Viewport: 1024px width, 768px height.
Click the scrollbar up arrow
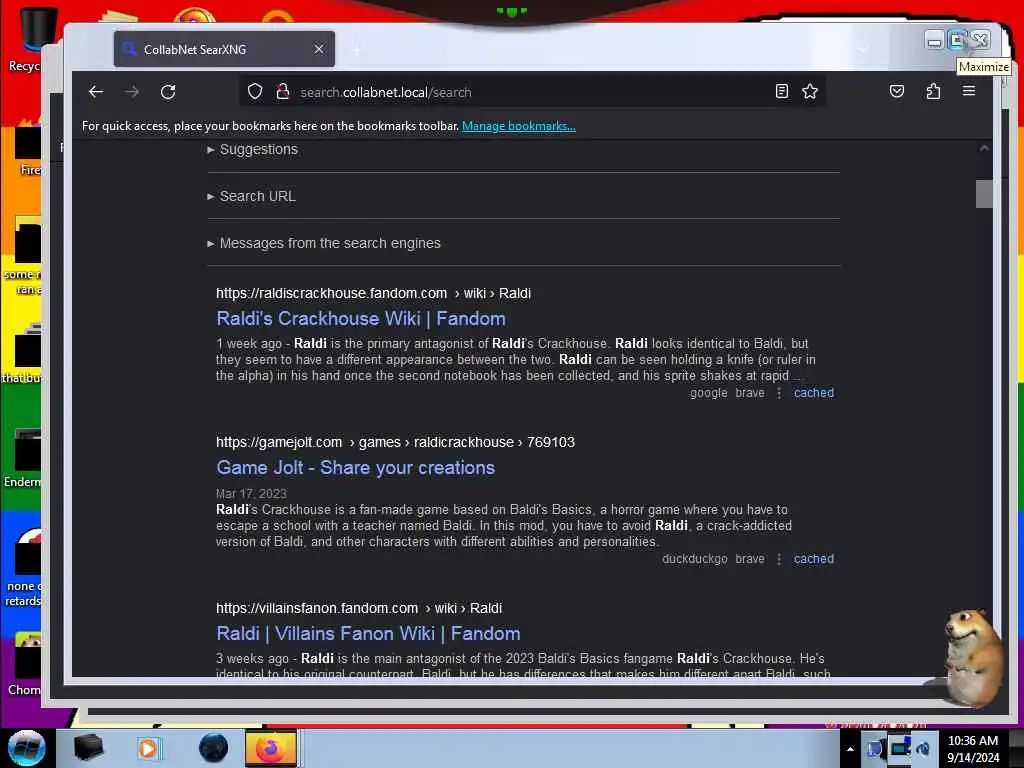tap(984, 149)
